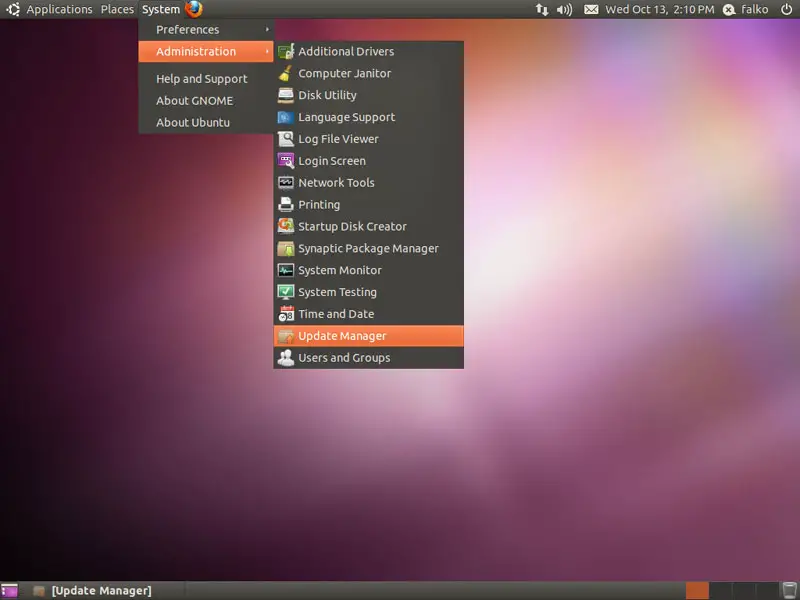Click the Language Support flag icon
This screenshot has height=600, width=800.
point(286,117)
